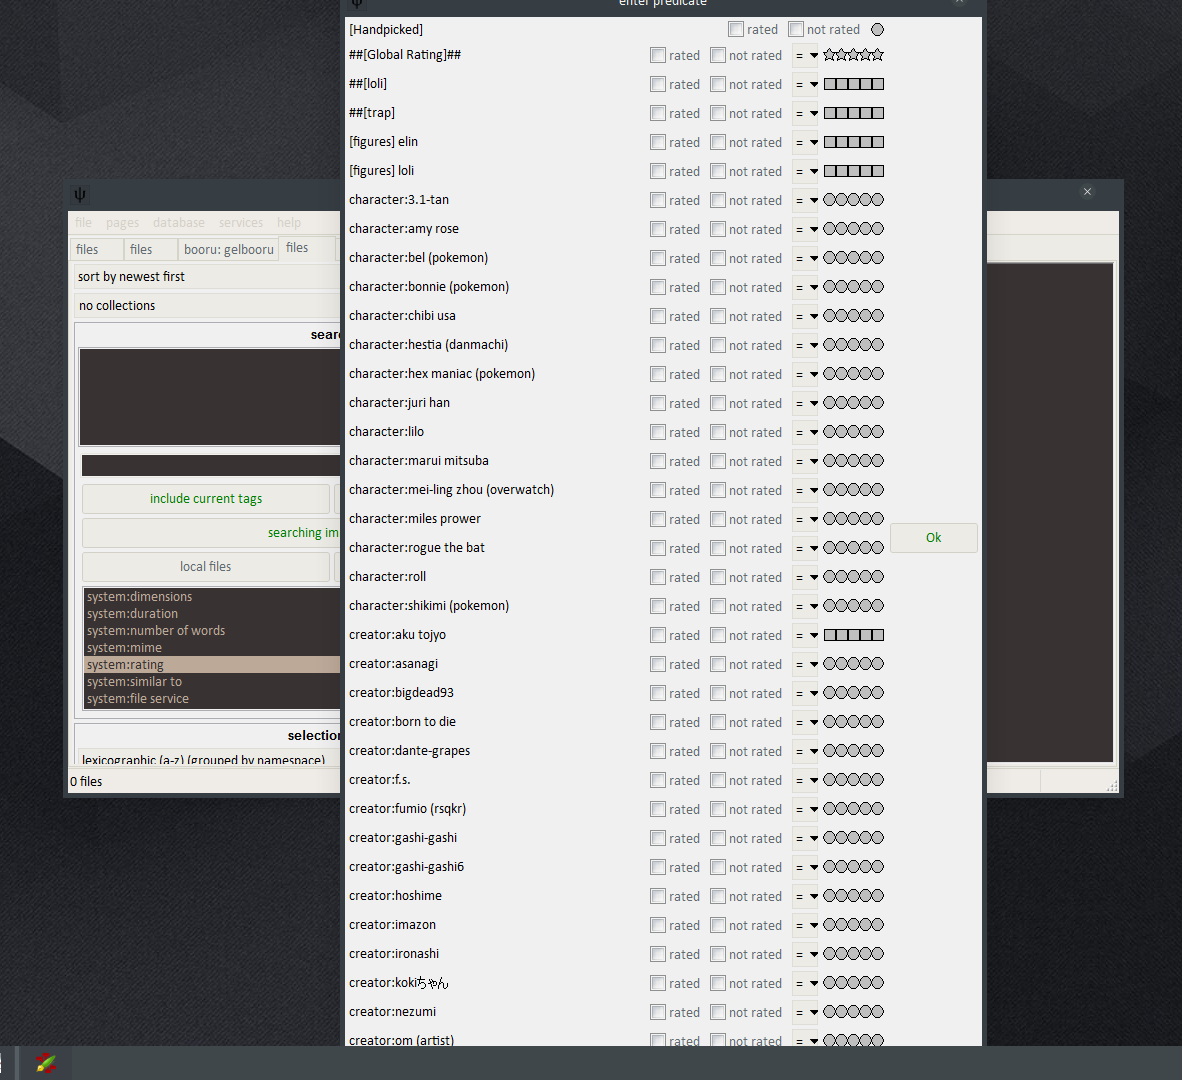Click the character:roll circles rating control
The image size is (1182, 1080).
pos(853,577)
